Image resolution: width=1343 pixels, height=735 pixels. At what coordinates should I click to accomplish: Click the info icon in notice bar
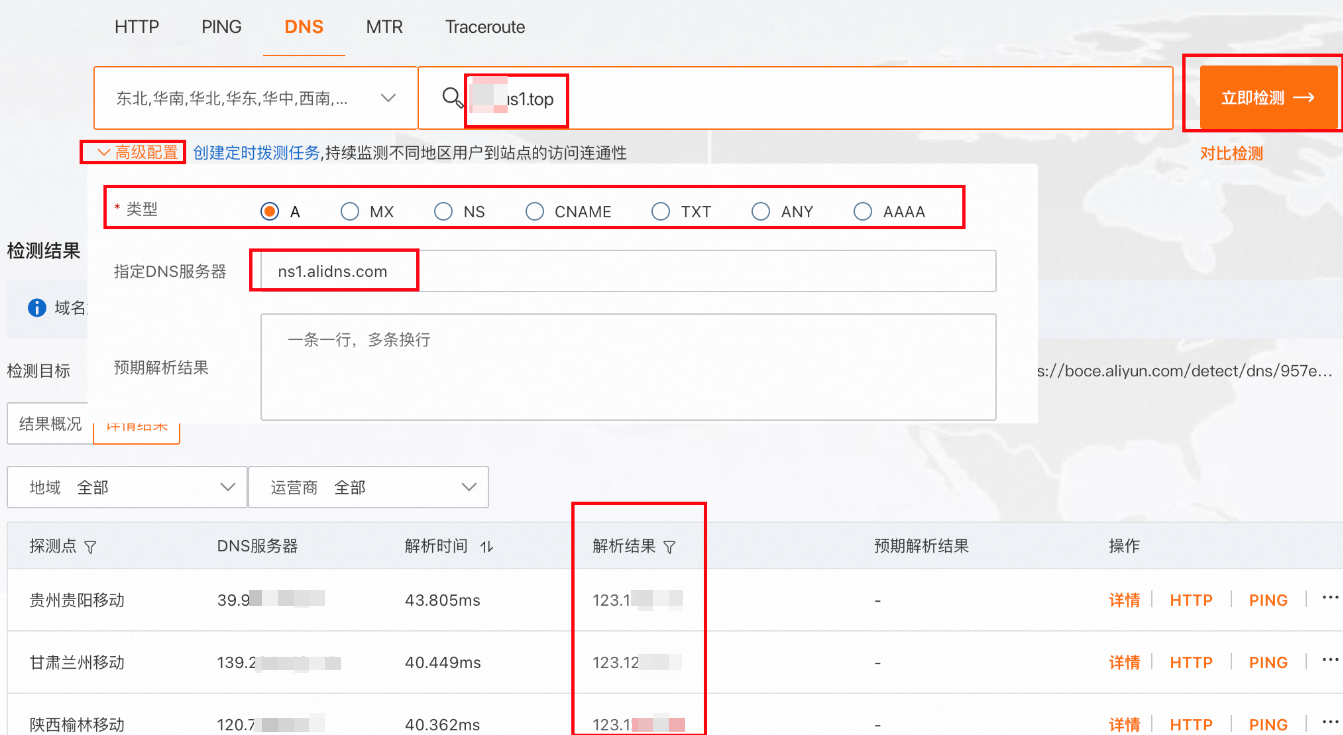point(37,307)
